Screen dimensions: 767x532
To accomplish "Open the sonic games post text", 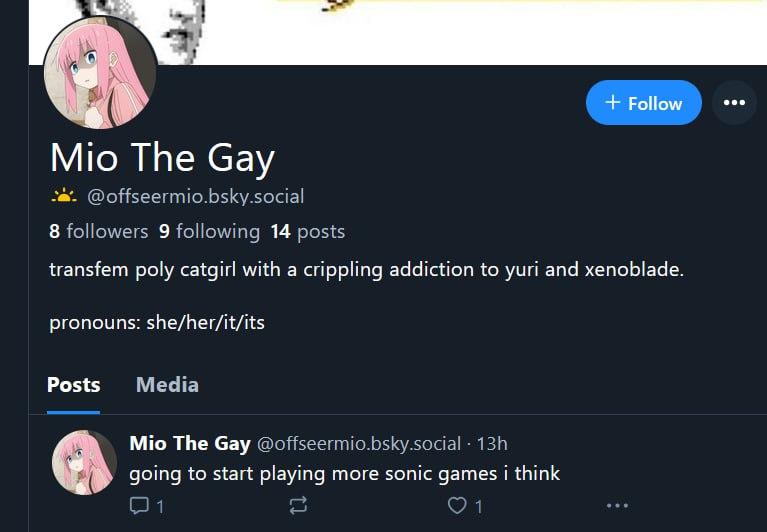I will (345, 473).
